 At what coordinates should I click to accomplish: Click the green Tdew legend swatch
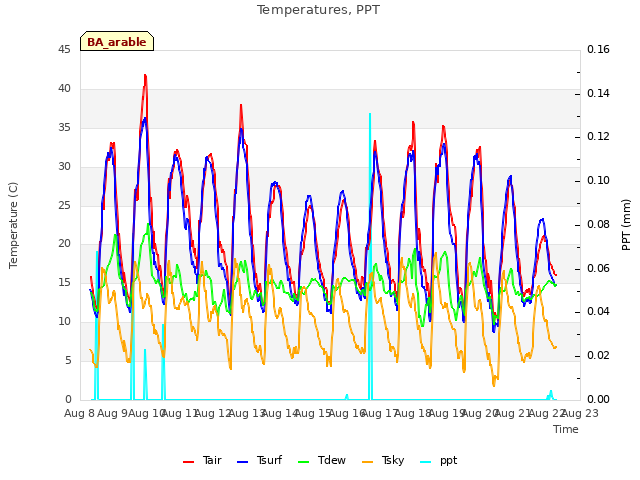(x=304, y=462)
